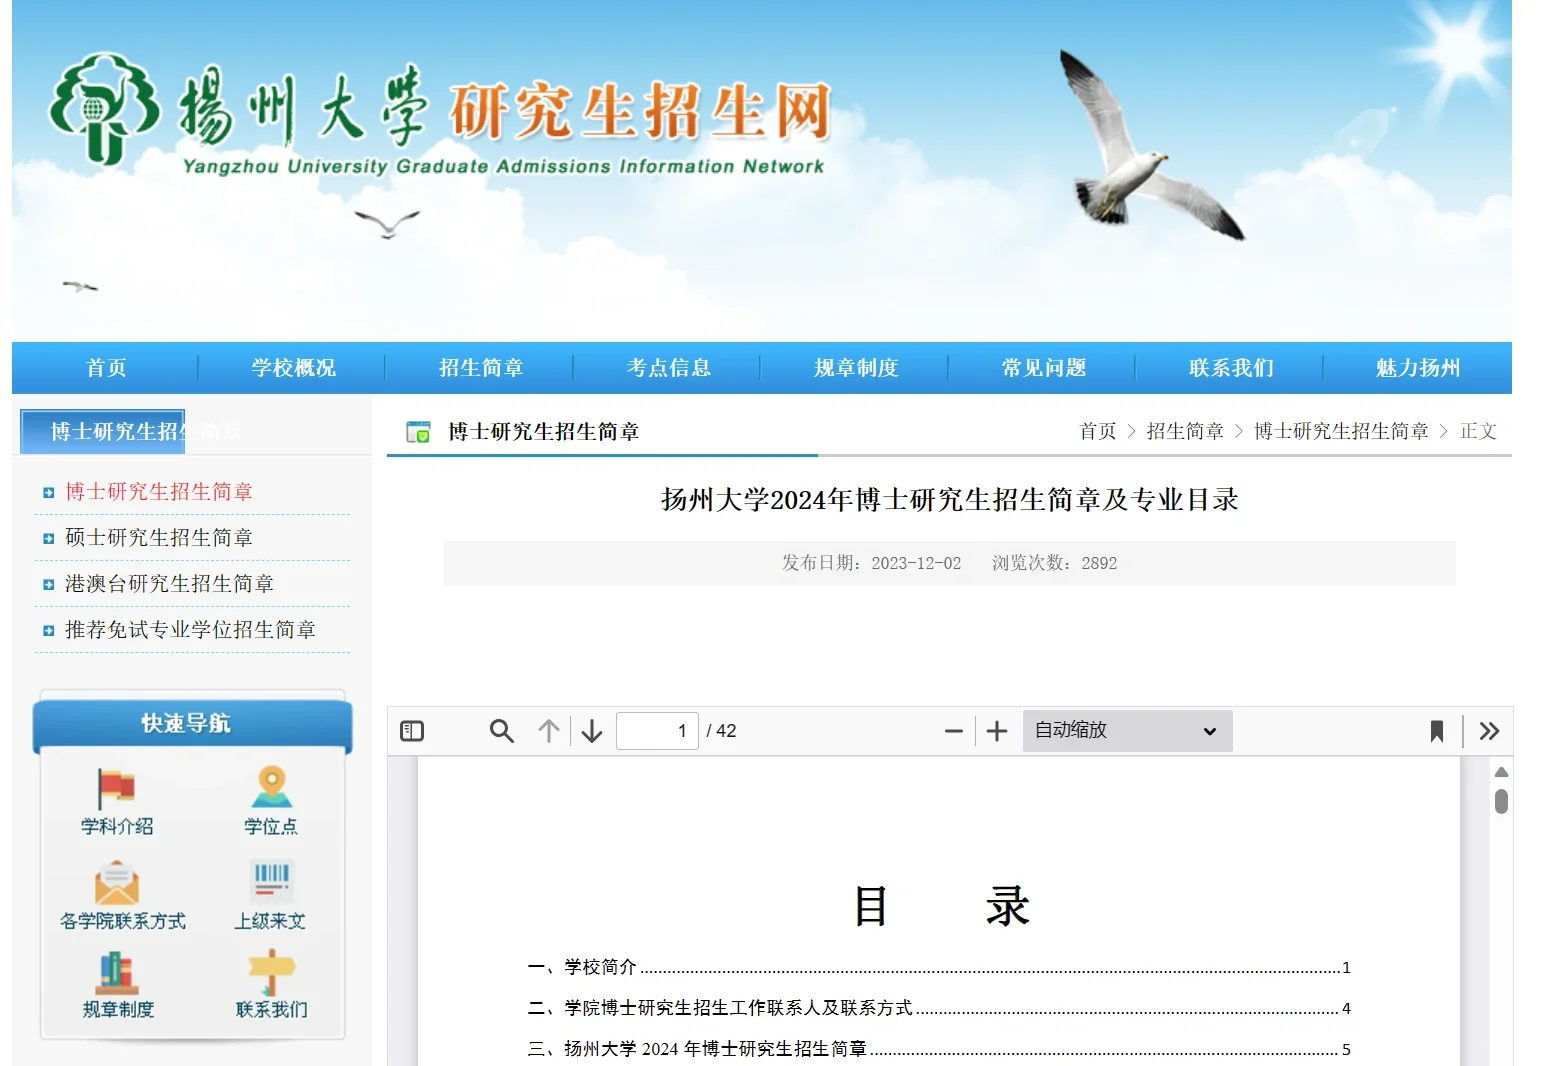Zoom out with the minus button

point(954,731)
